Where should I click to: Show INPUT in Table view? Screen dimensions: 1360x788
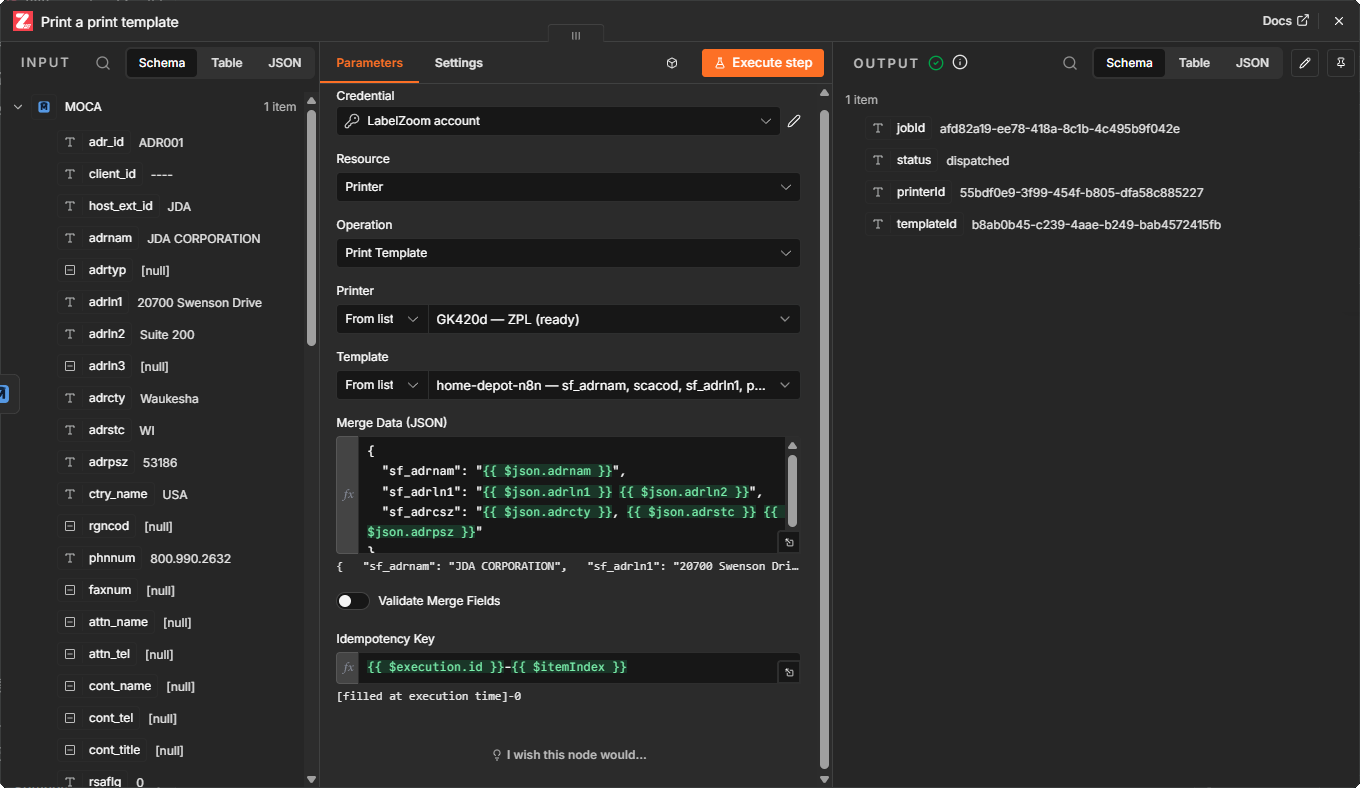(x=227, y=63)
